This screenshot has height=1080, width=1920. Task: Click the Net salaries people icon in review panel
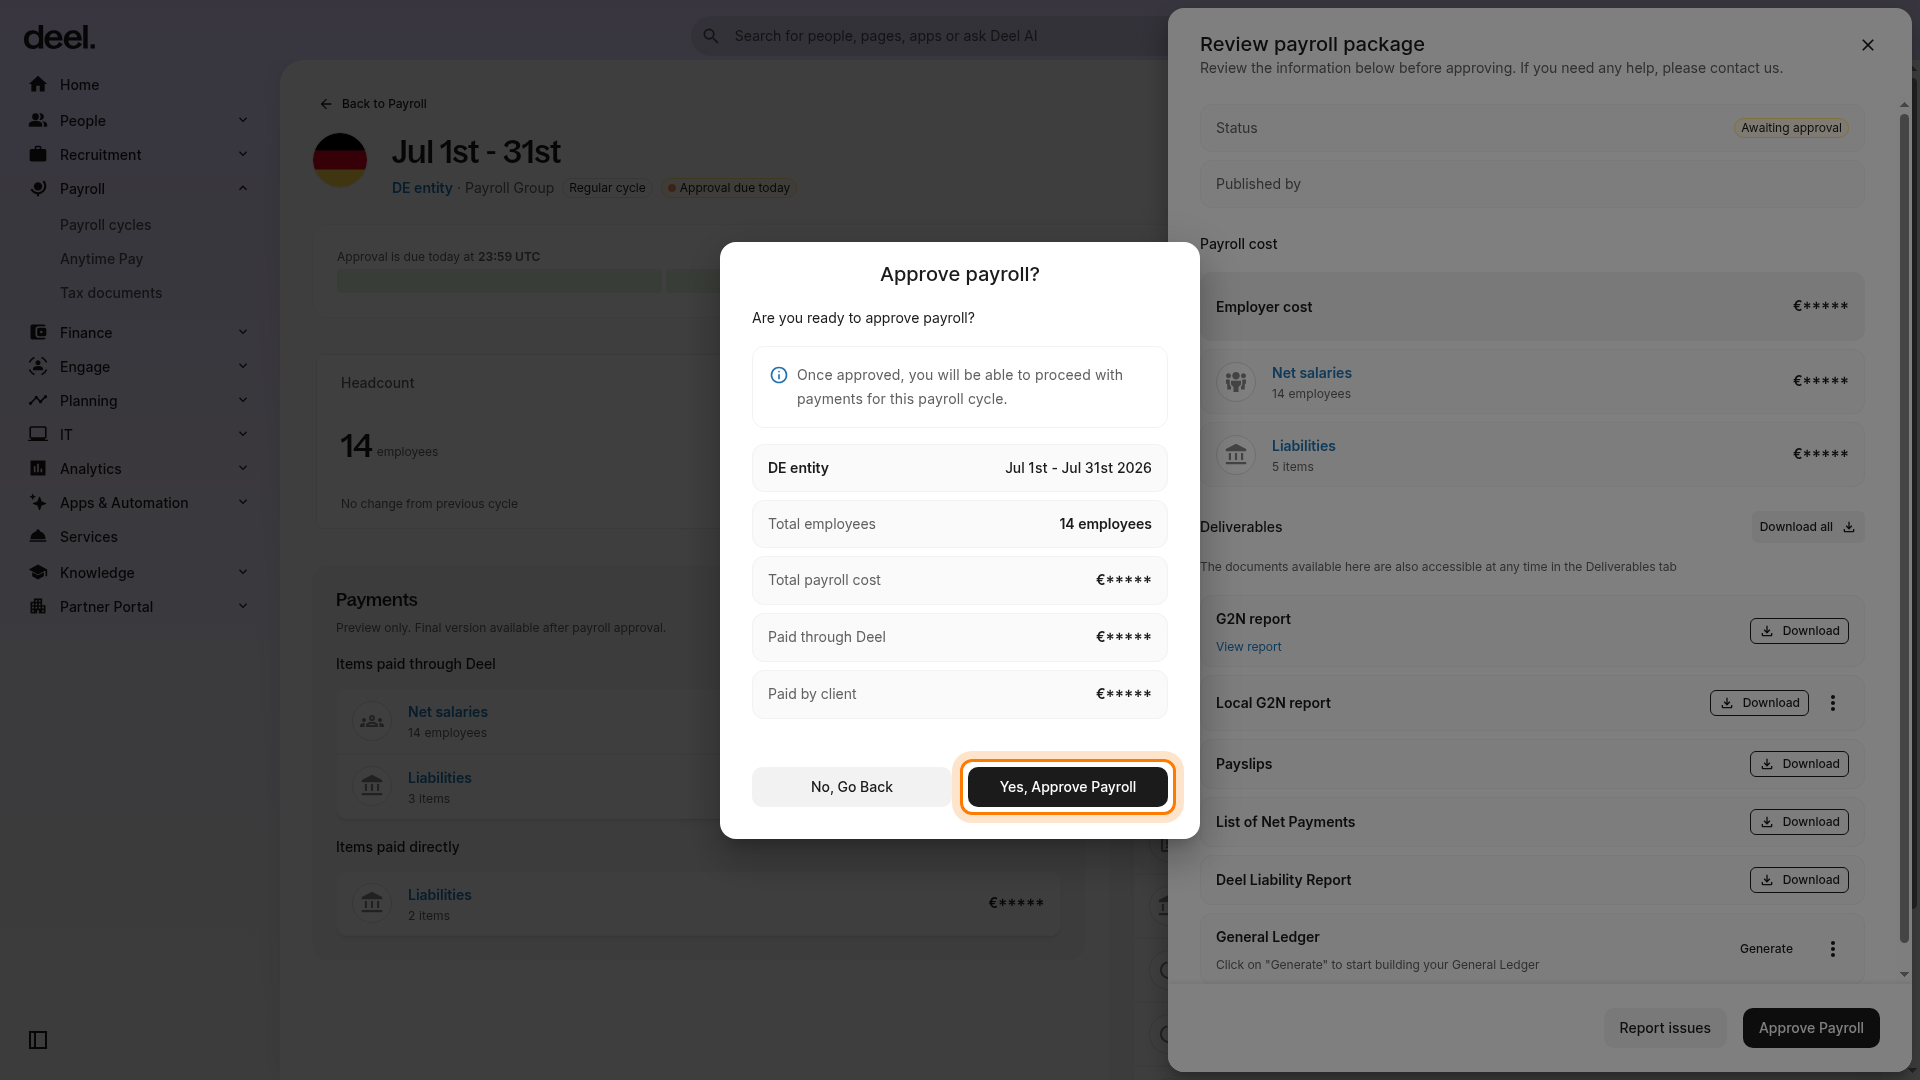(x=1236, y=382)
